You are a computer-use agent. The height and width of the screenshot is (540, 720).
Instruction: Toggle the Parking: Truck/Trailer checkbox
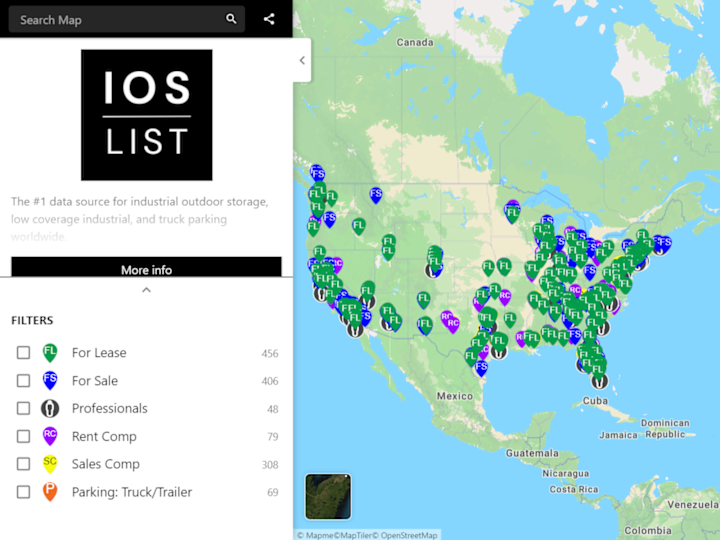coord(23,492)
